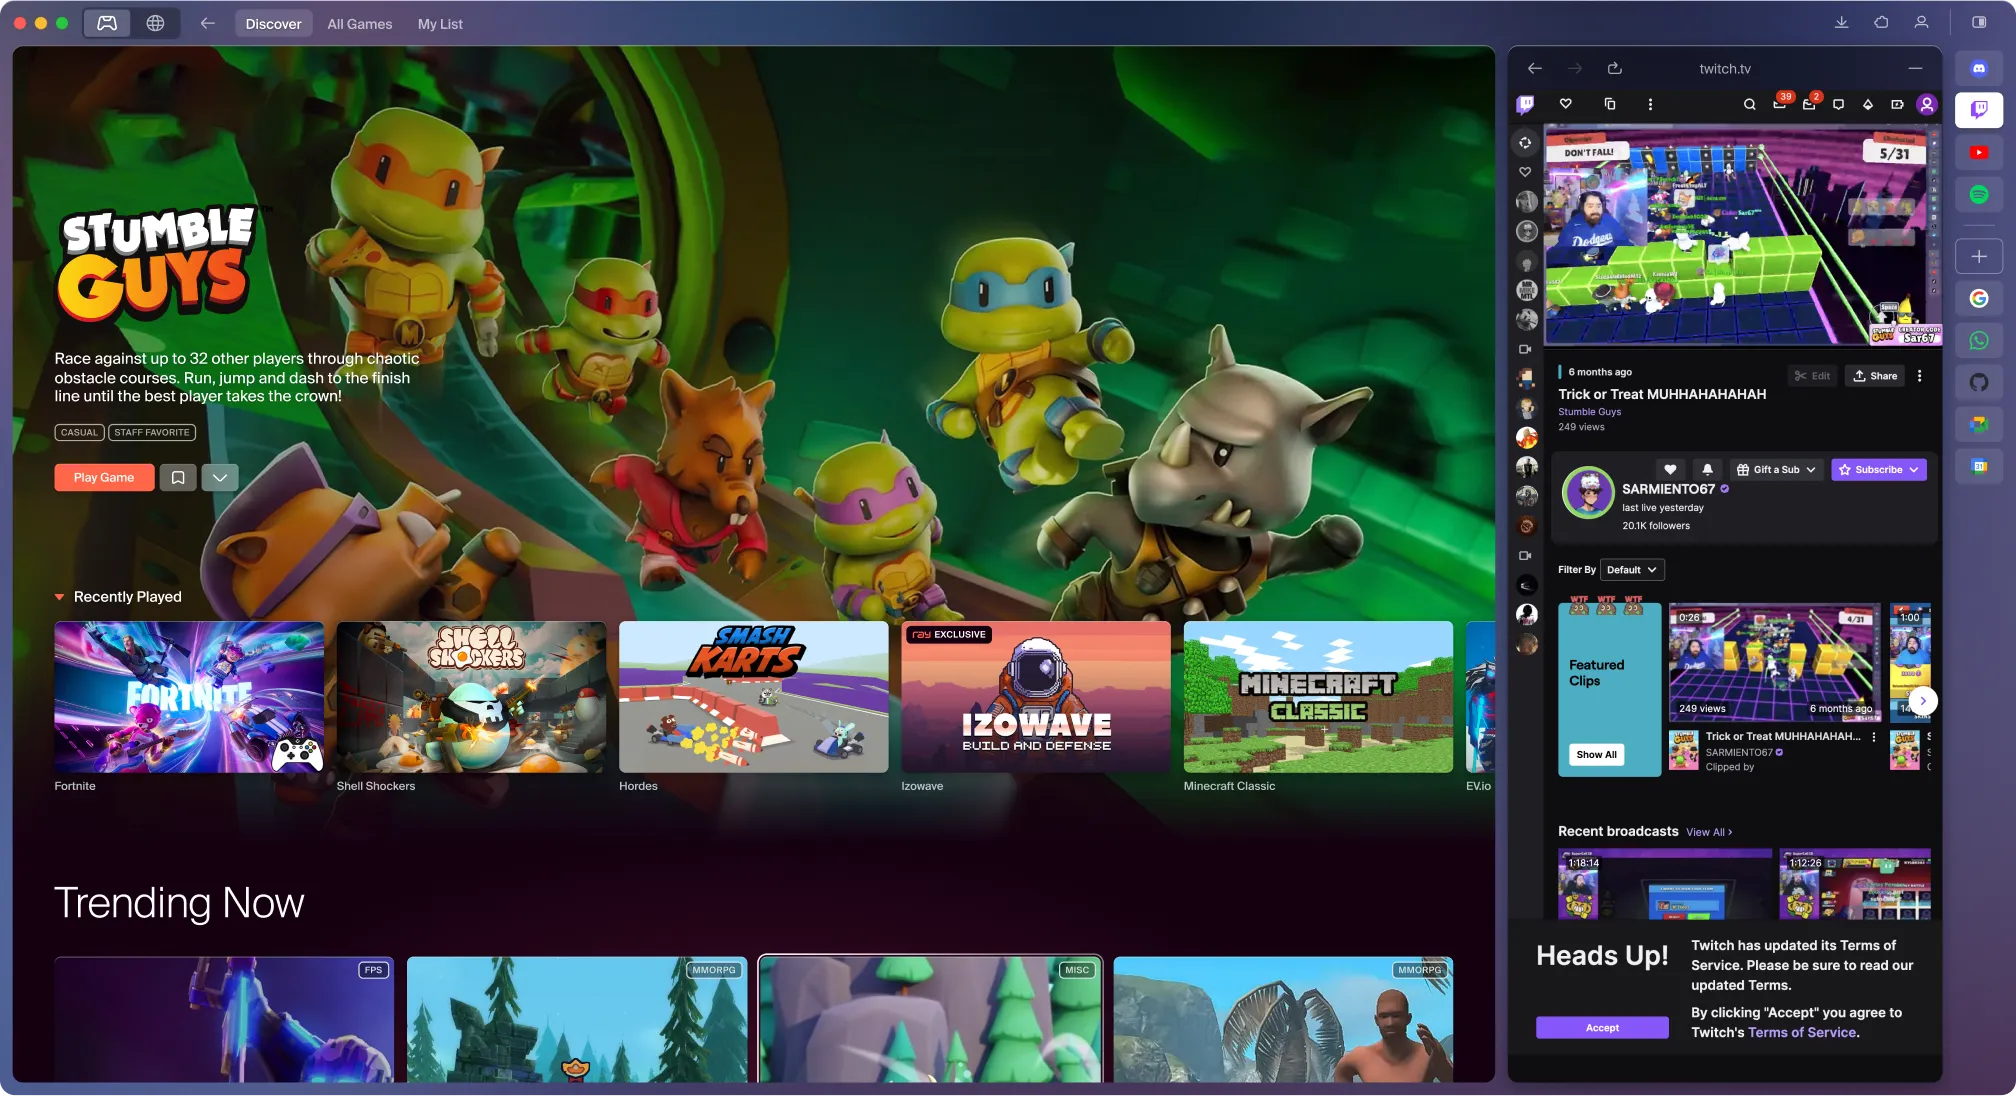The image size is (2016, 1096).
Task: Expand the Filter By Default dropdown
Action: click(x=1631, y=570)
